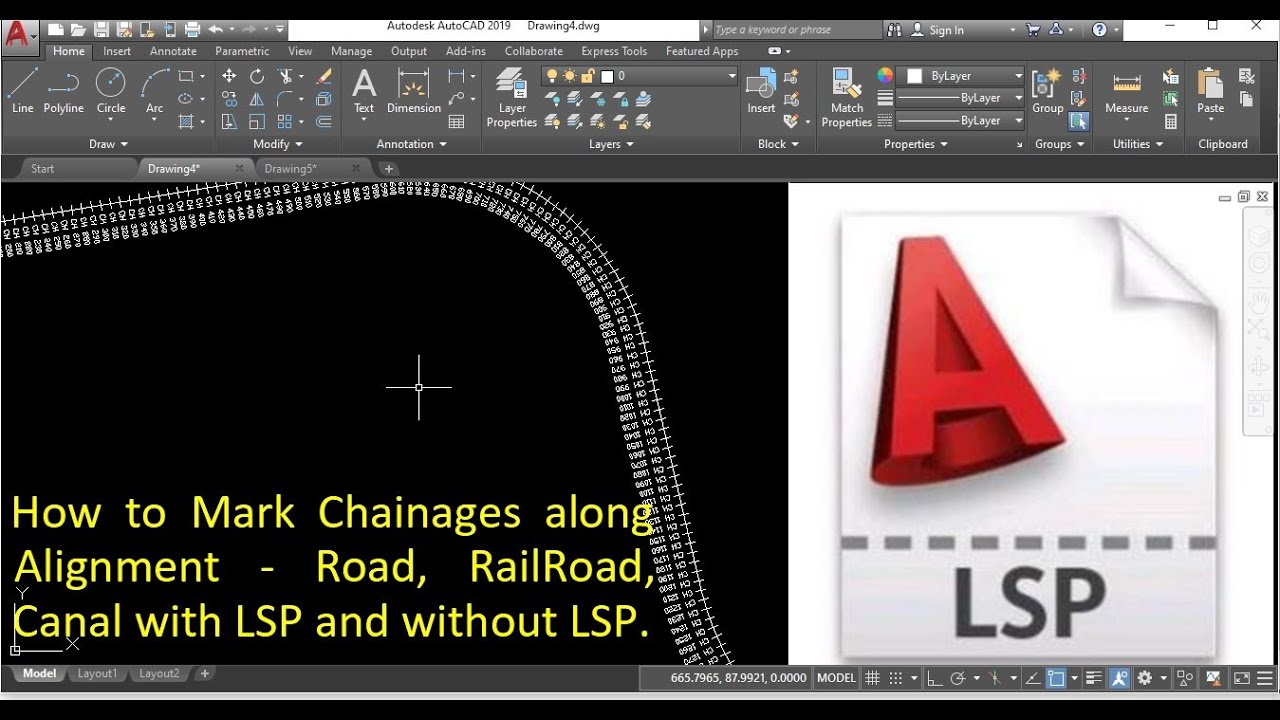Add new layout with plus button
This screenshot has width=1280, height=720.
pyautogui.click(x=205, y=674)
